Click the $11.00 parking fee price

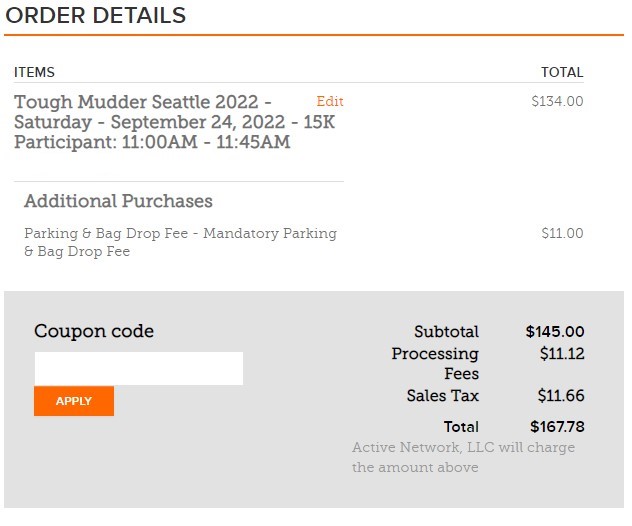(562, 233)
